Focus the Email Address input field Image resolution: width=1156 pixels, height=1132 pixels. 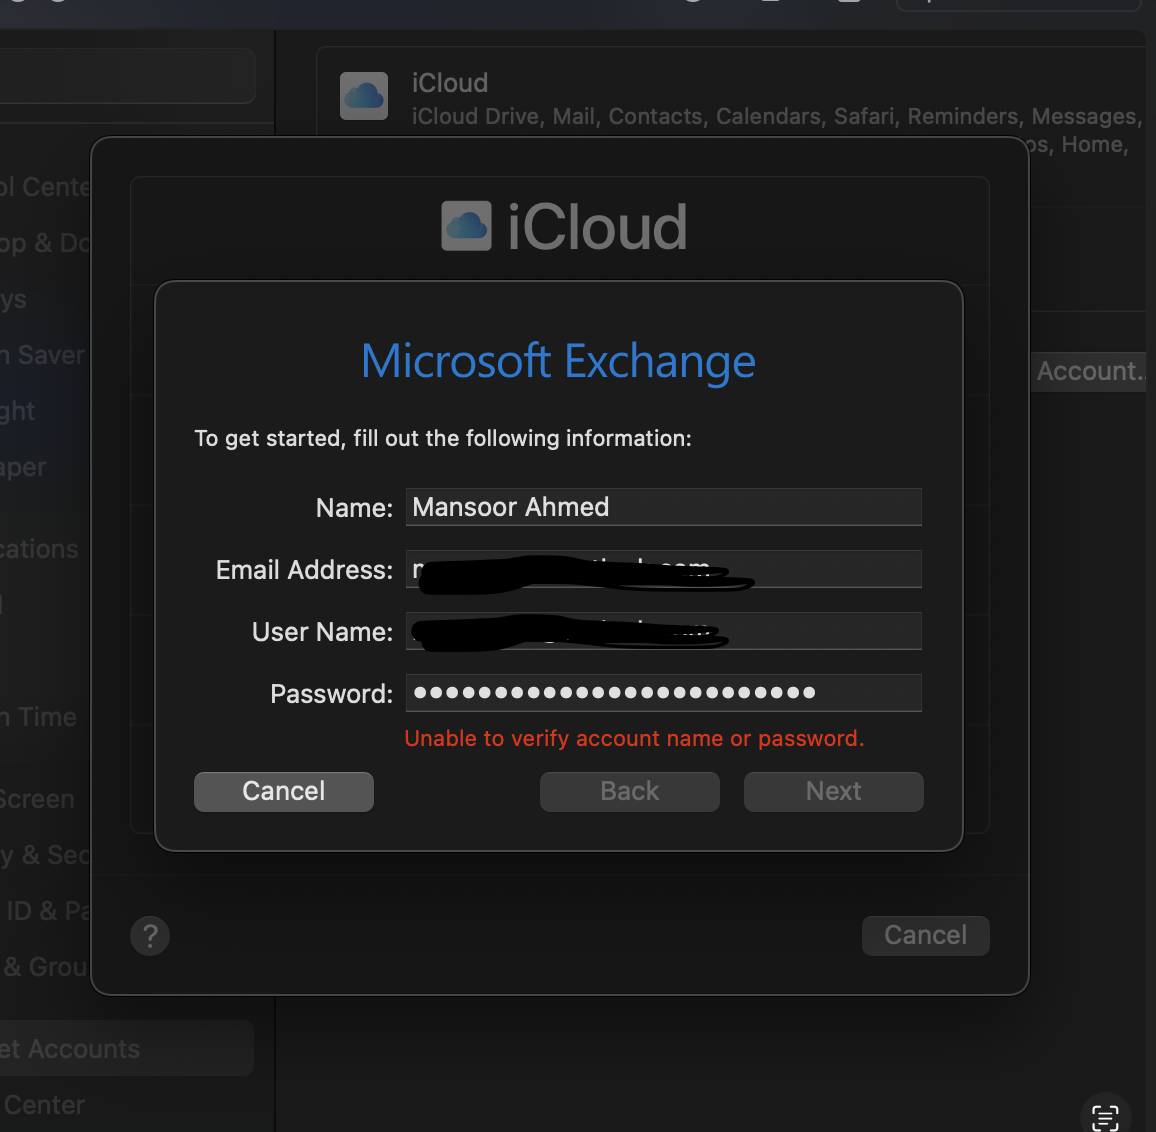(x=664, y=569)
